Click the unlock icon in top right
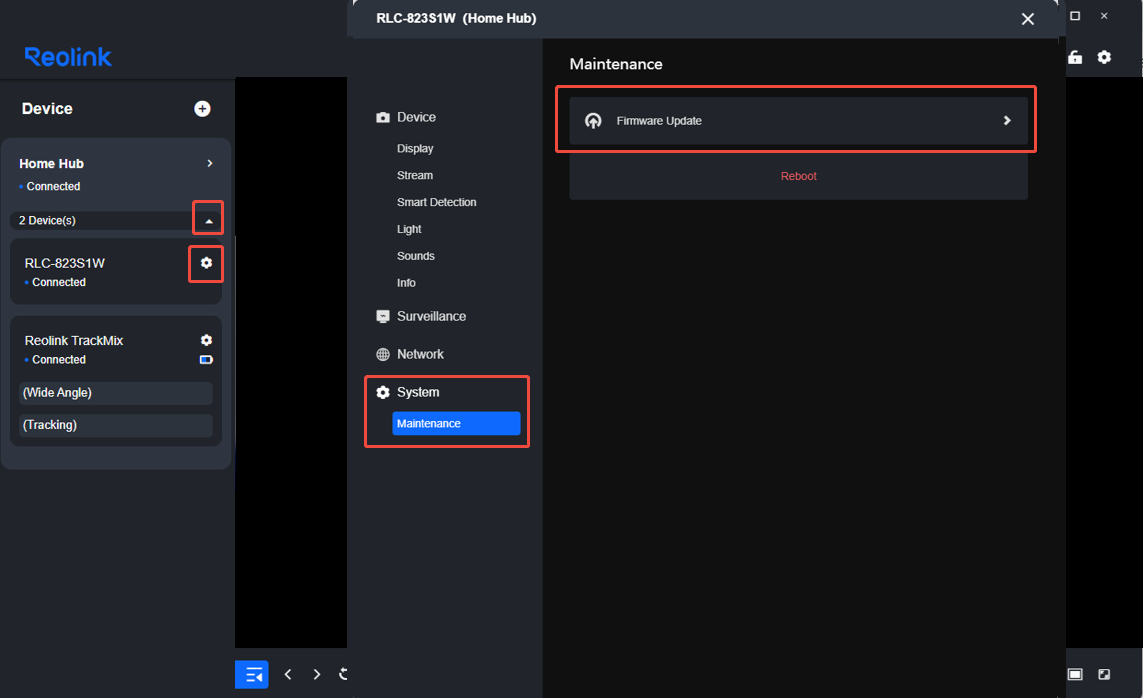This screenshot has height=698, width=1143. point(1075,57)
